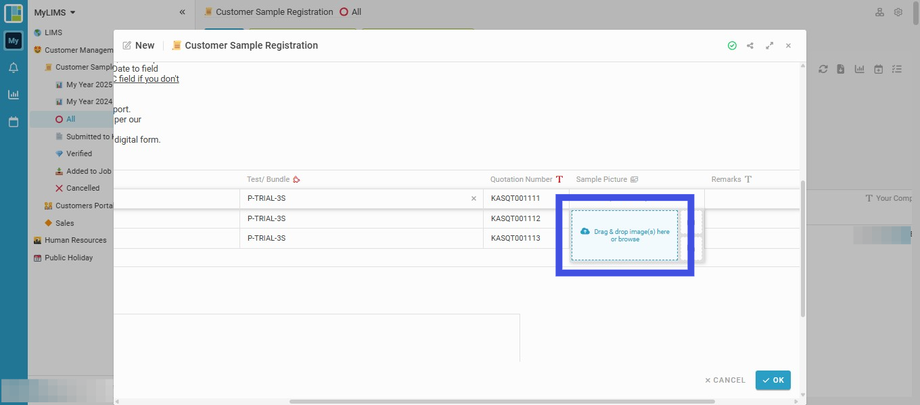
Task: Cancel the new registration dialog
Action: [725, 380]
